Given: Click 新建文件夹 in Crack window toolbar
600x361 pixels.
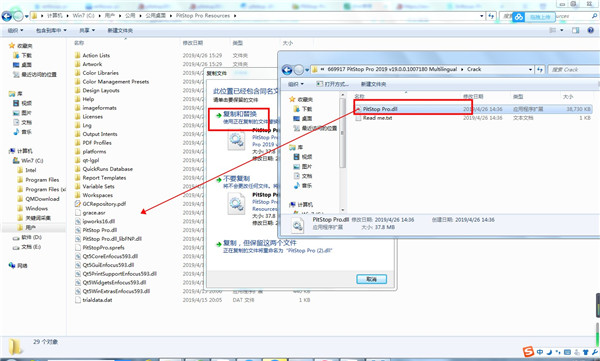Looking at the screenshot, I should pos(373,84).
